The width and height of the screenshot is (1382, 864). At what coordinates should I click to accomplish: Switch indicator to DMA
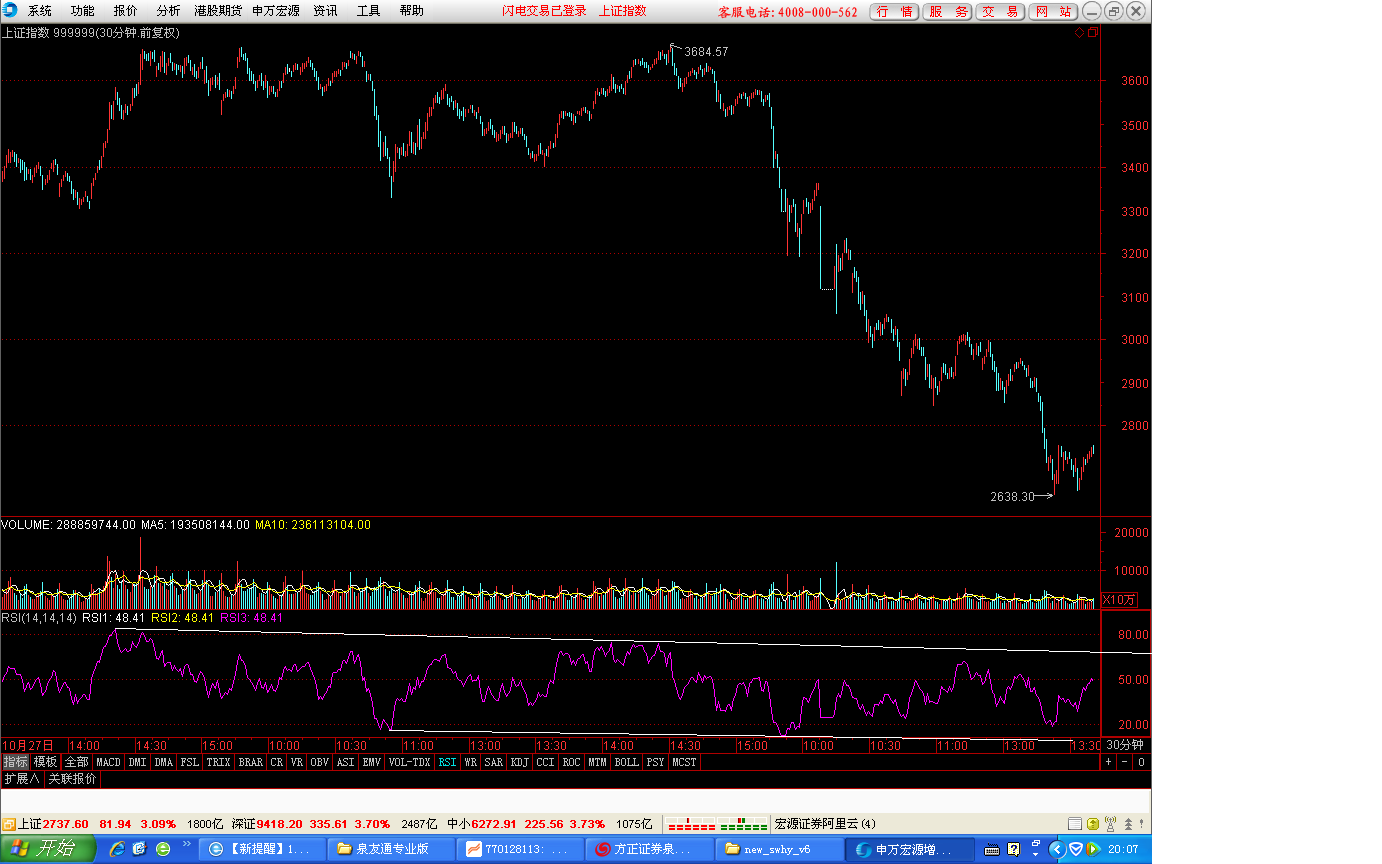(x=164, y=762)
